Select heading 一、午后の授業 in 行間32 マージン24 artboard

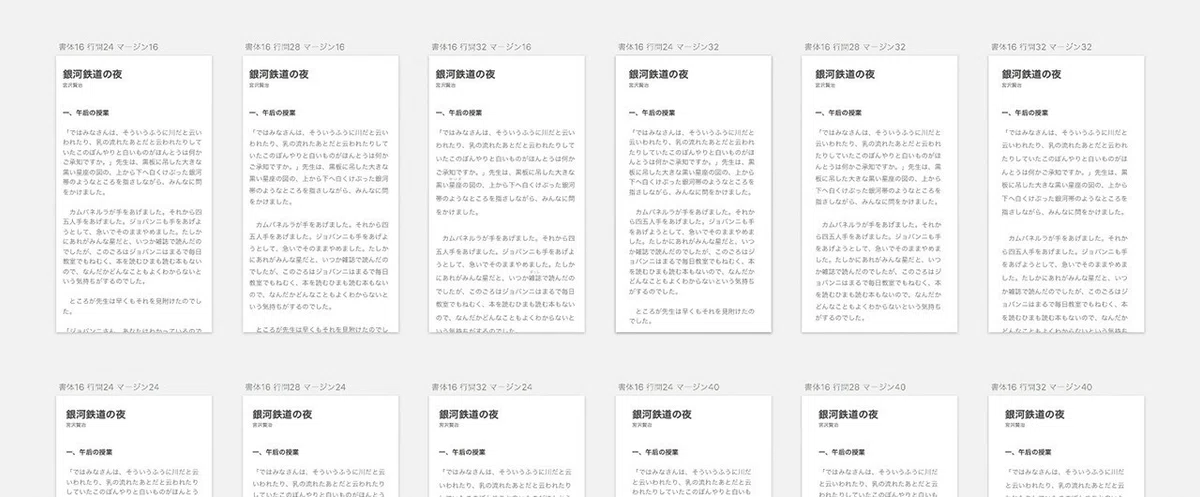click(463, 452)
